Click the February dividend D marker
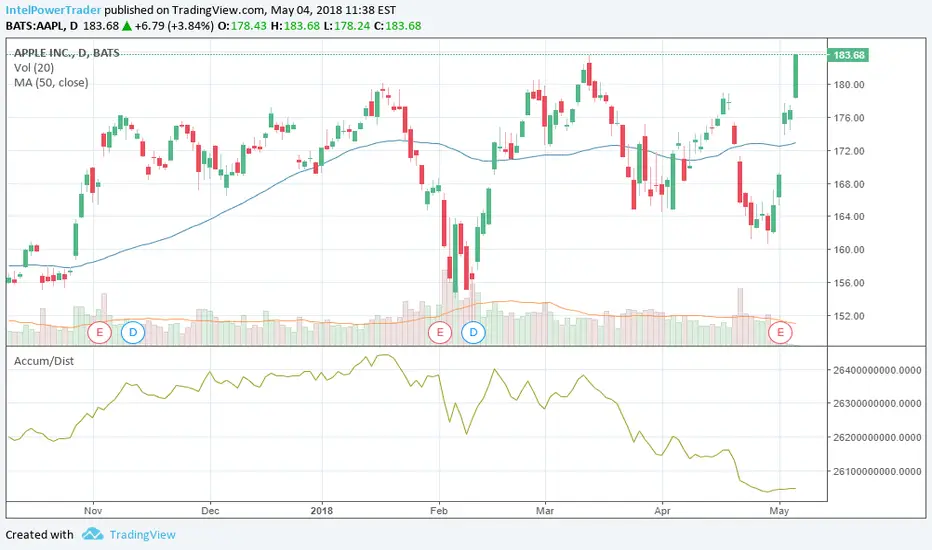 (473, 332)
